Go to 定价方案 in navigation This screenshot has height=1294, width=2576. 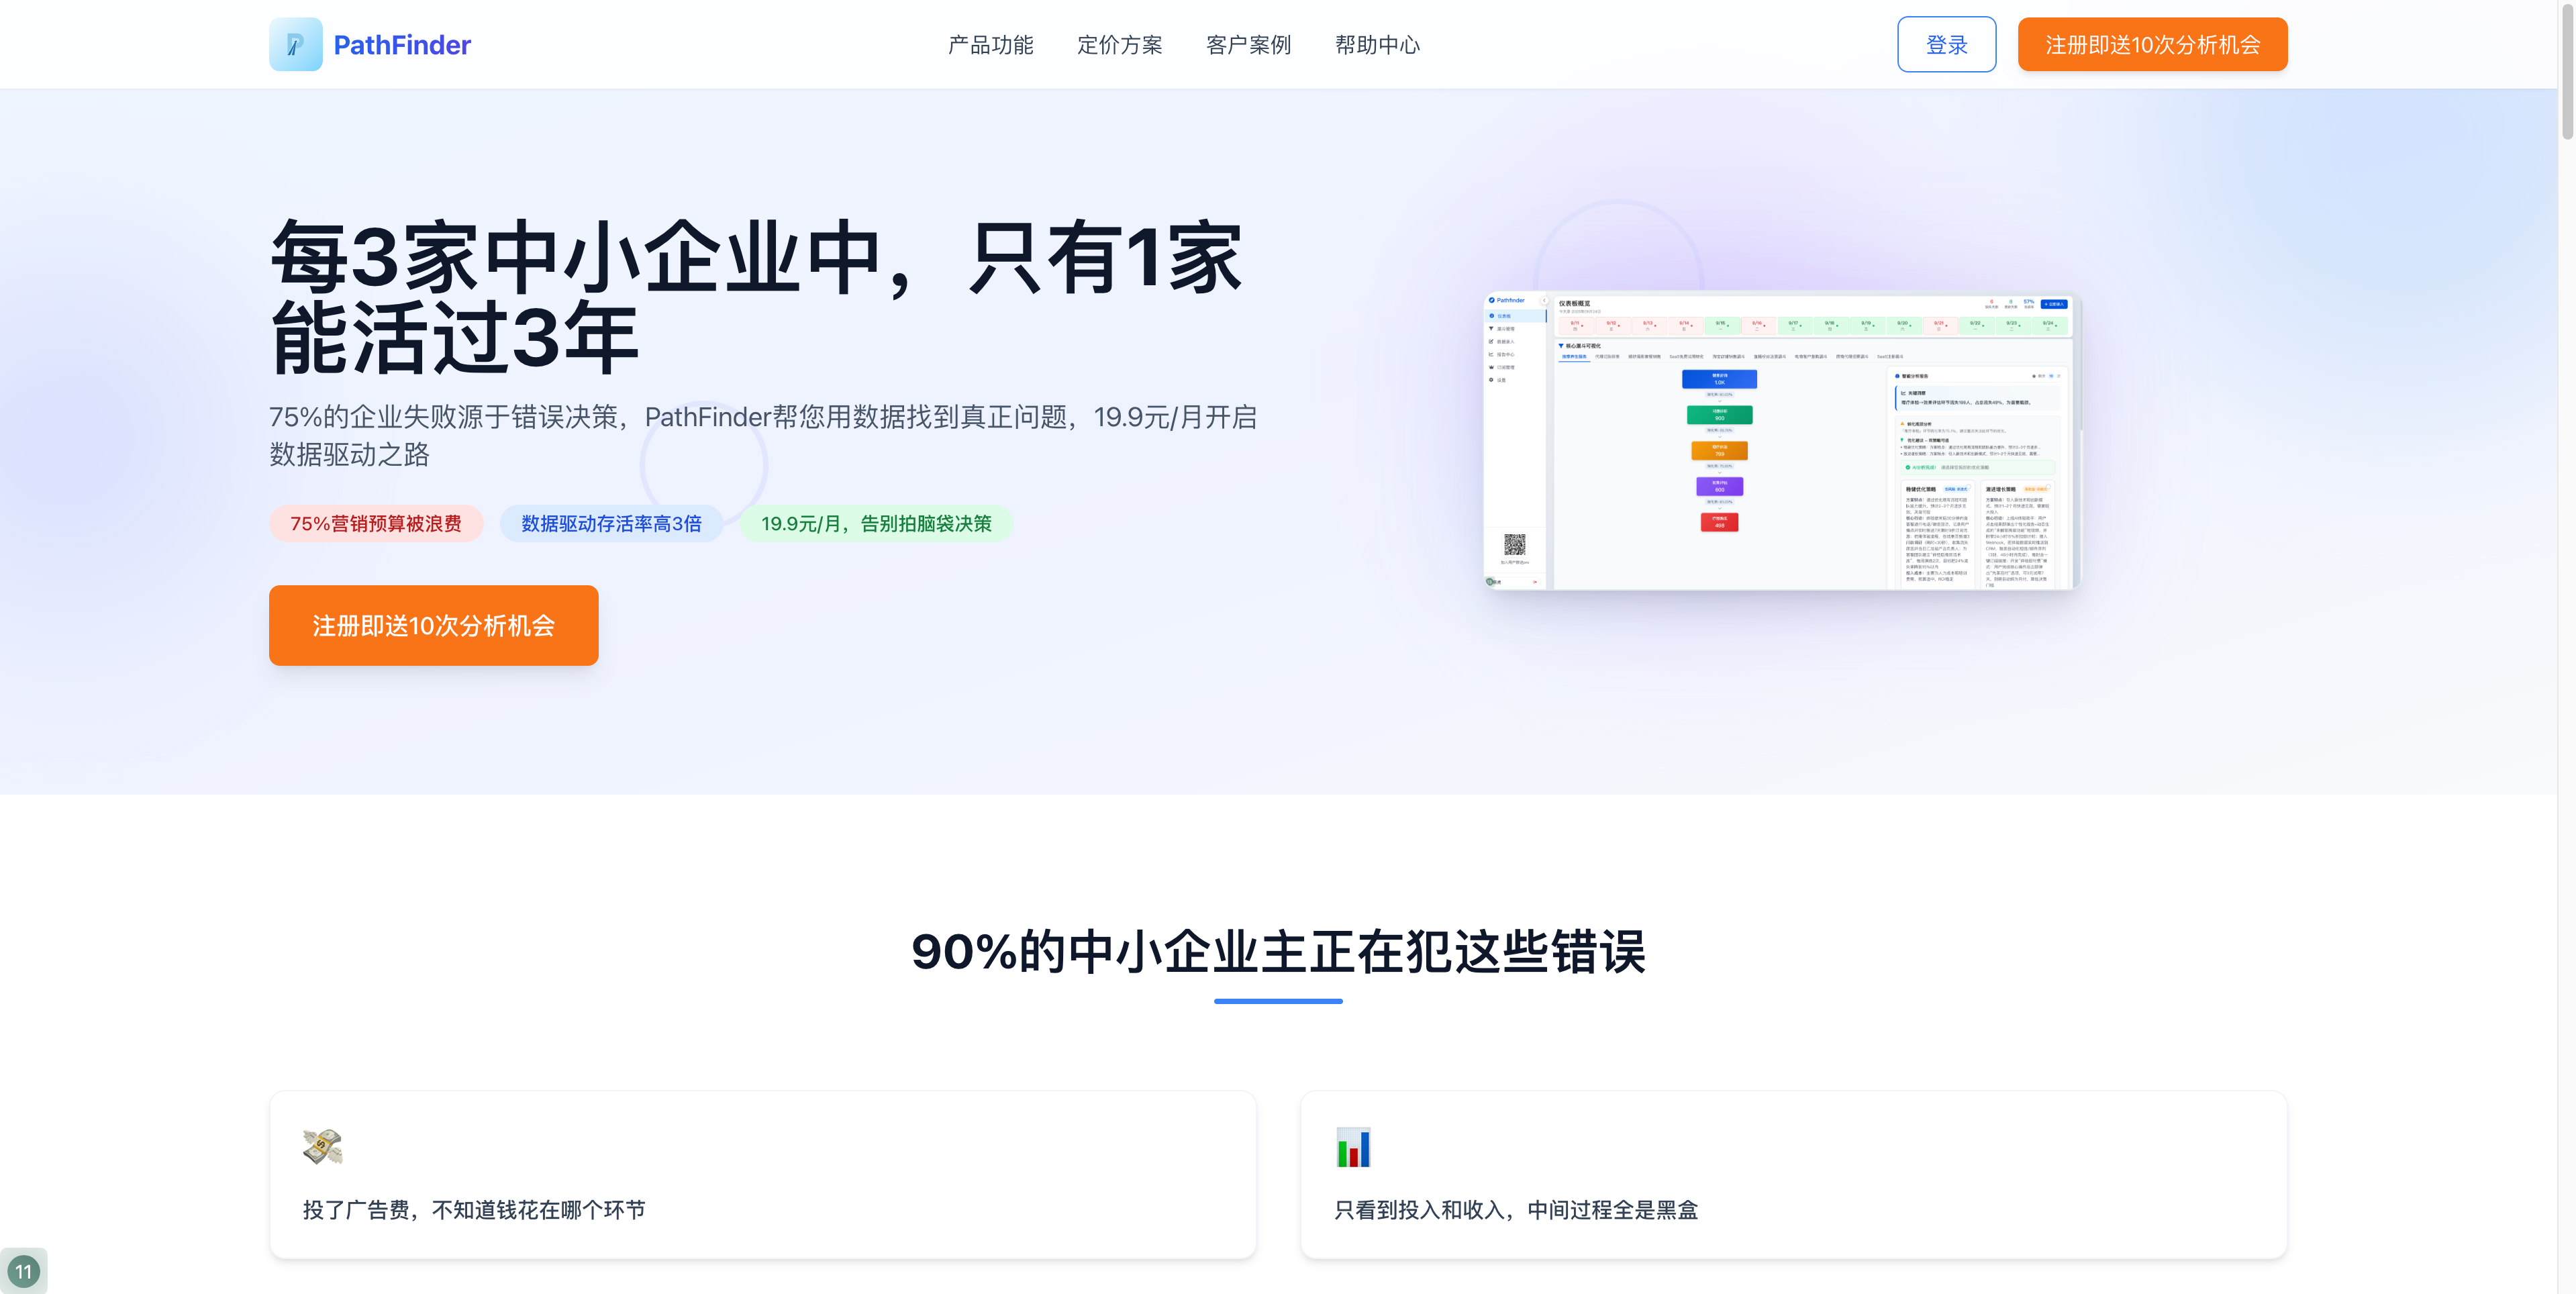1119,45
